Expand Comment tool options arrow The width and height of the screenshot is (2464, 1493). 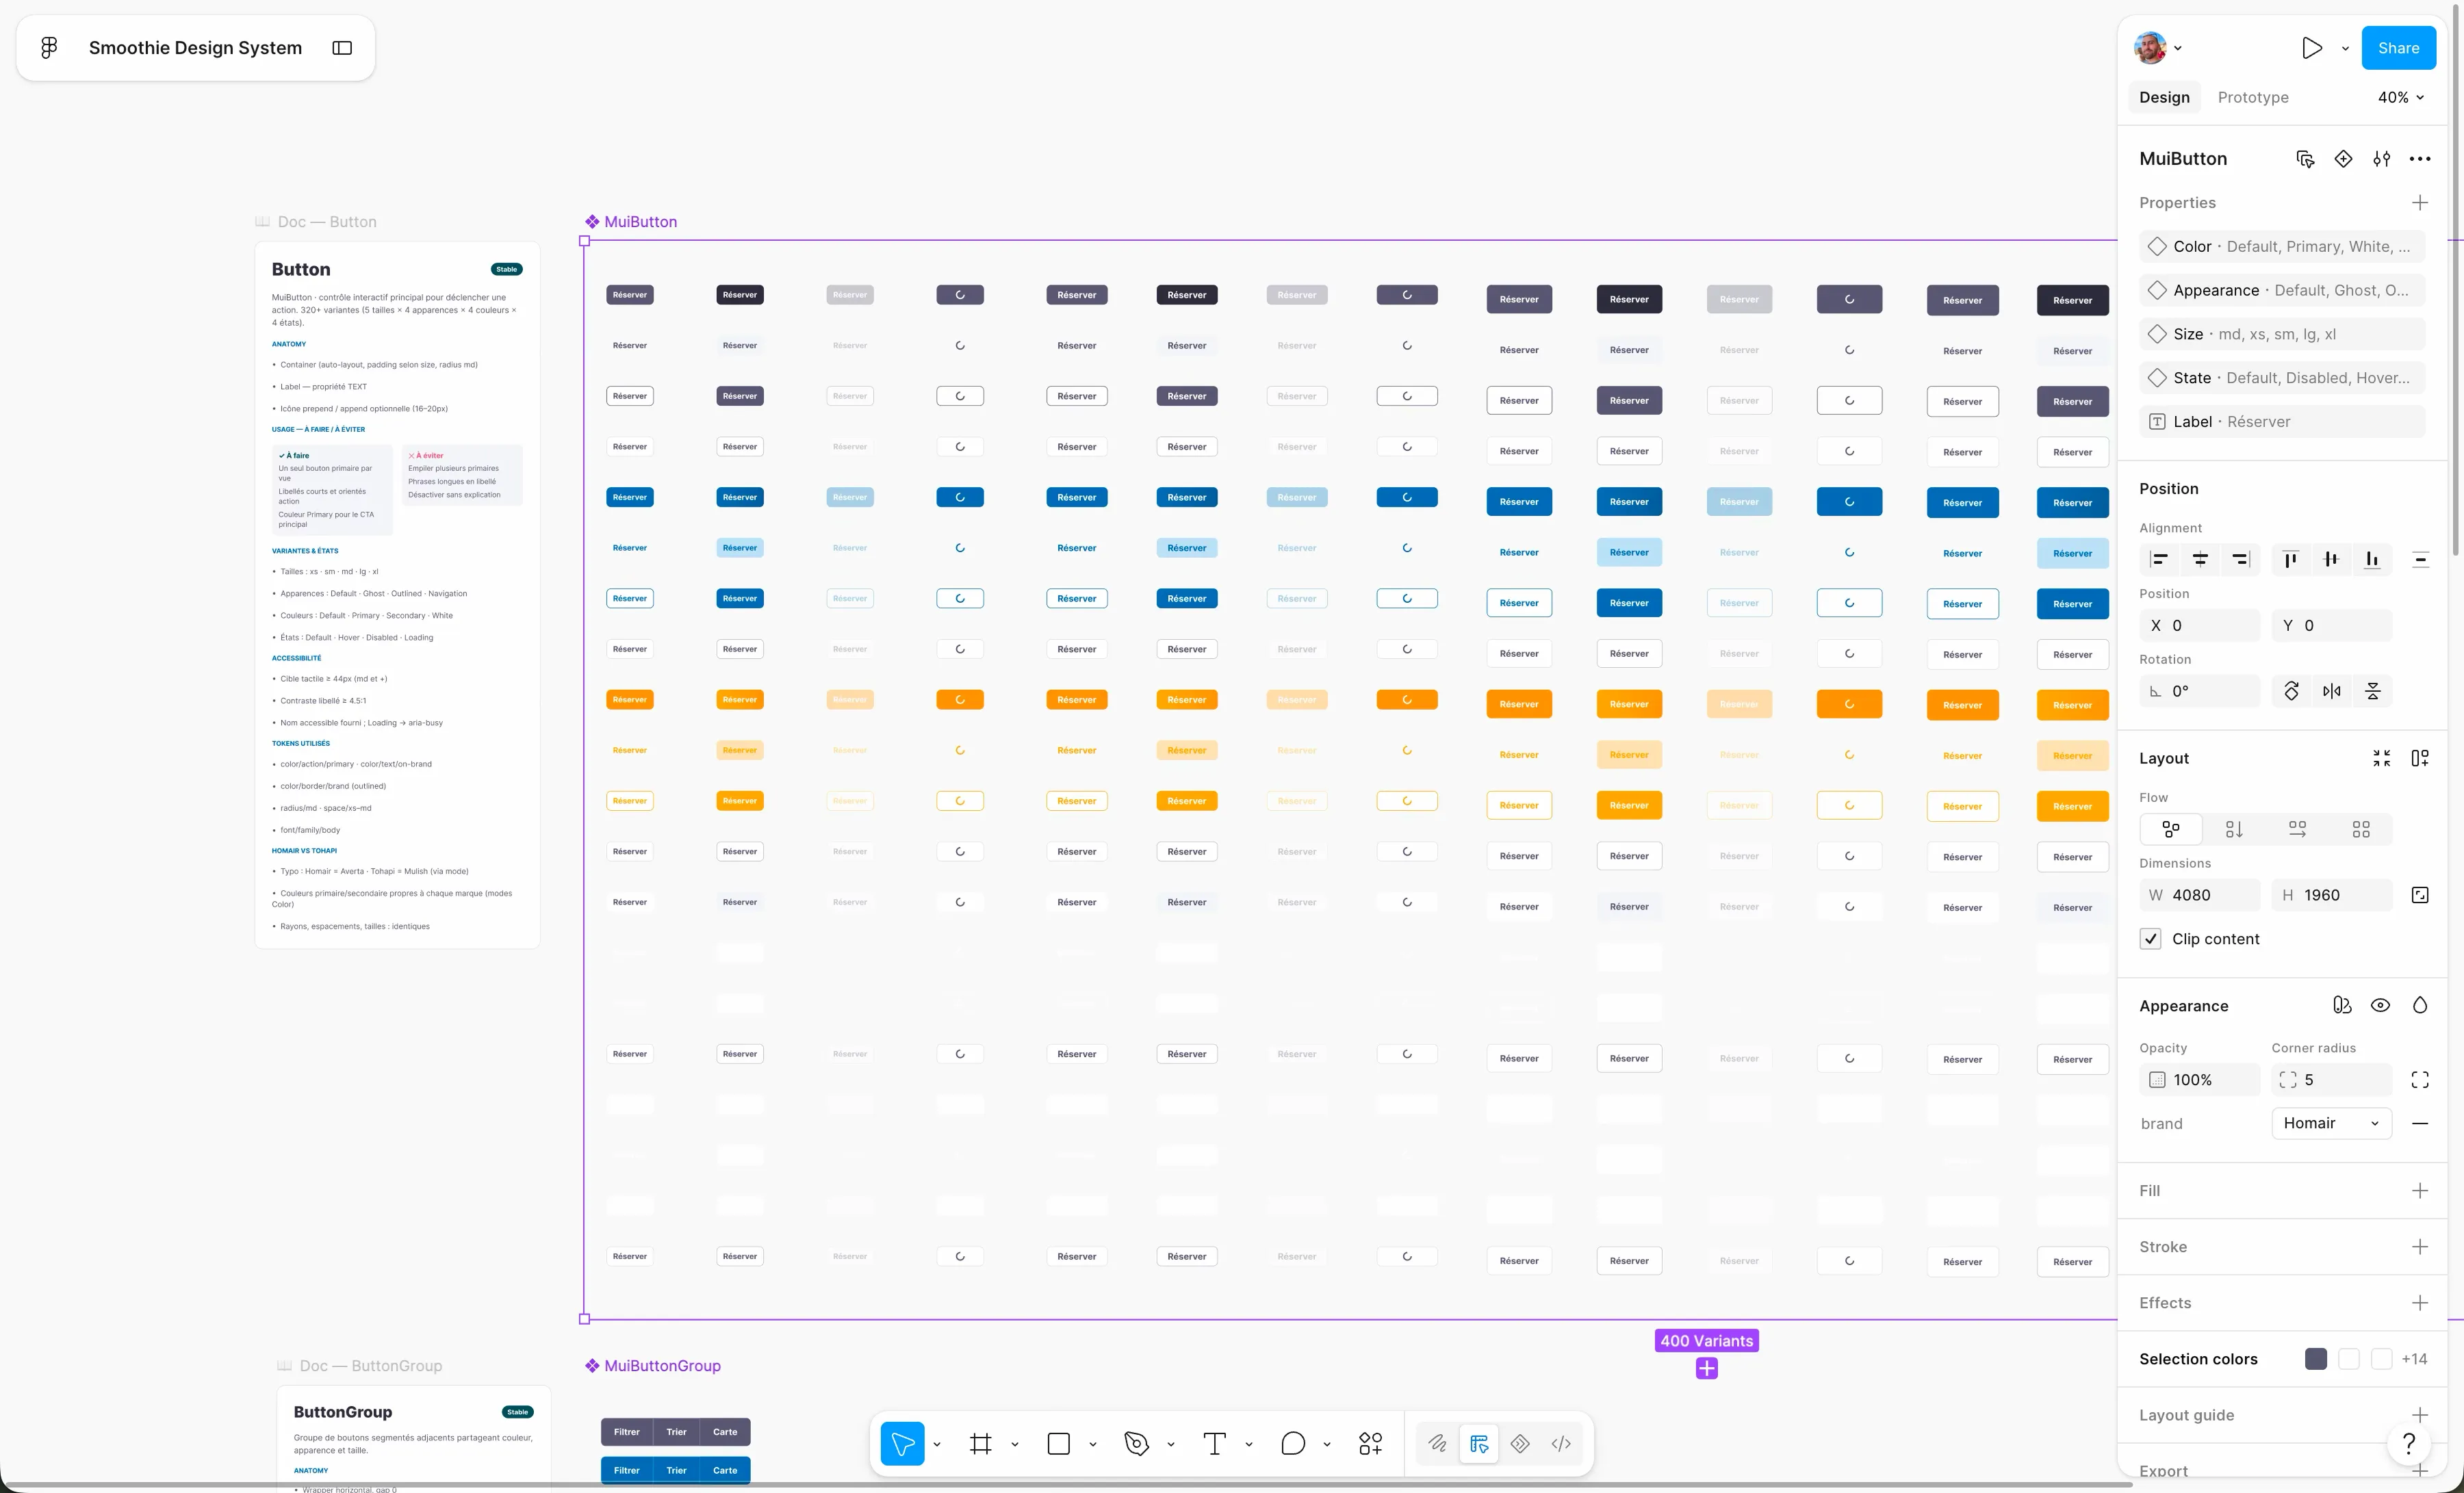(1326, 1444)
